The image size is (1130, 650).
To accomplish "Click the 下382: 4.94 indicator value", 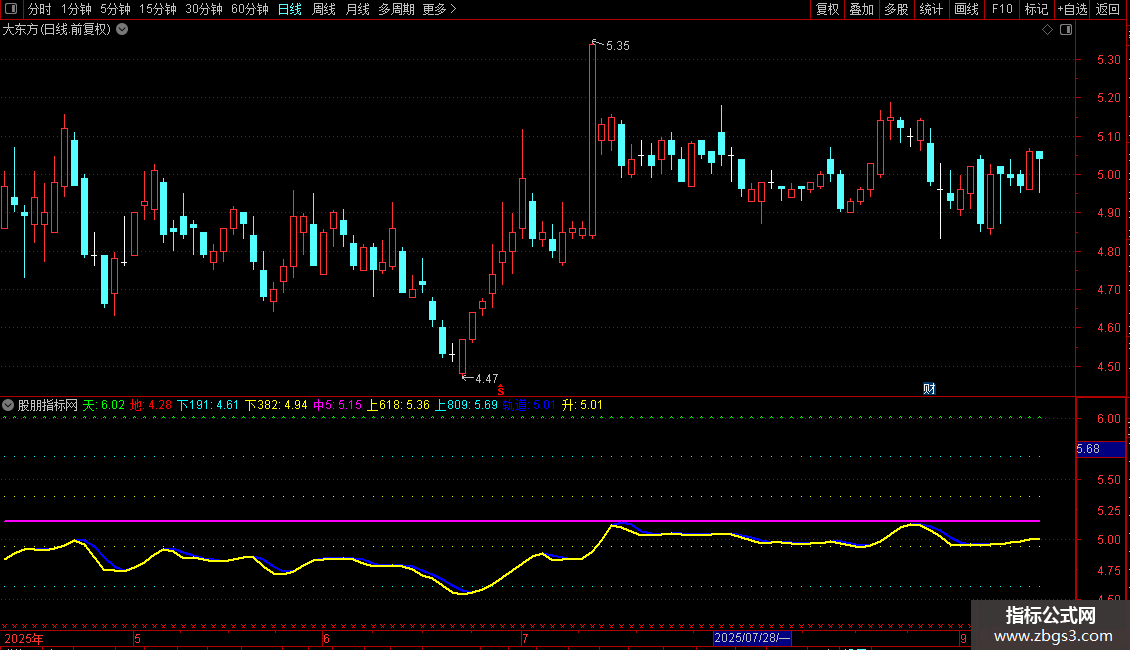I will (276, 405).
